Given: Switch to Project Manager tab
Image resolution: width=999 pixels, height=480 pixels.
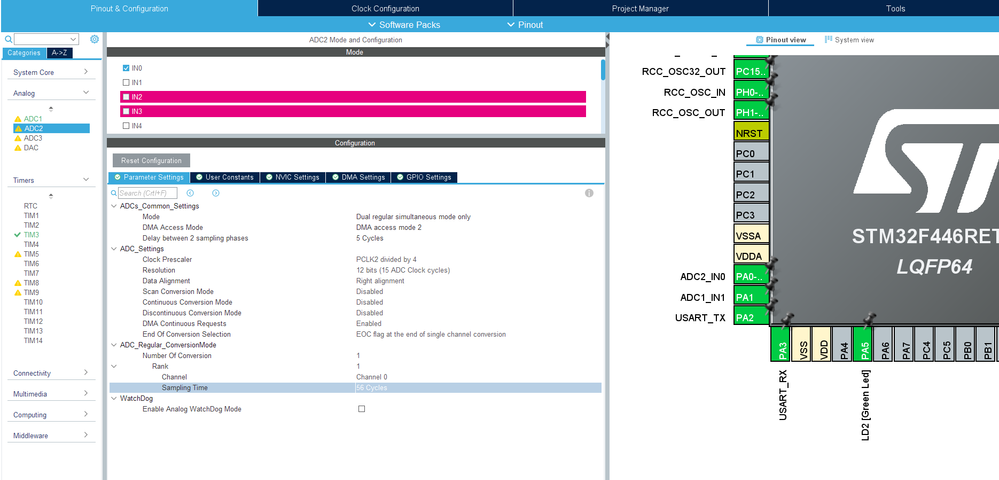Looking at the screenshot, I should (640, 8).
